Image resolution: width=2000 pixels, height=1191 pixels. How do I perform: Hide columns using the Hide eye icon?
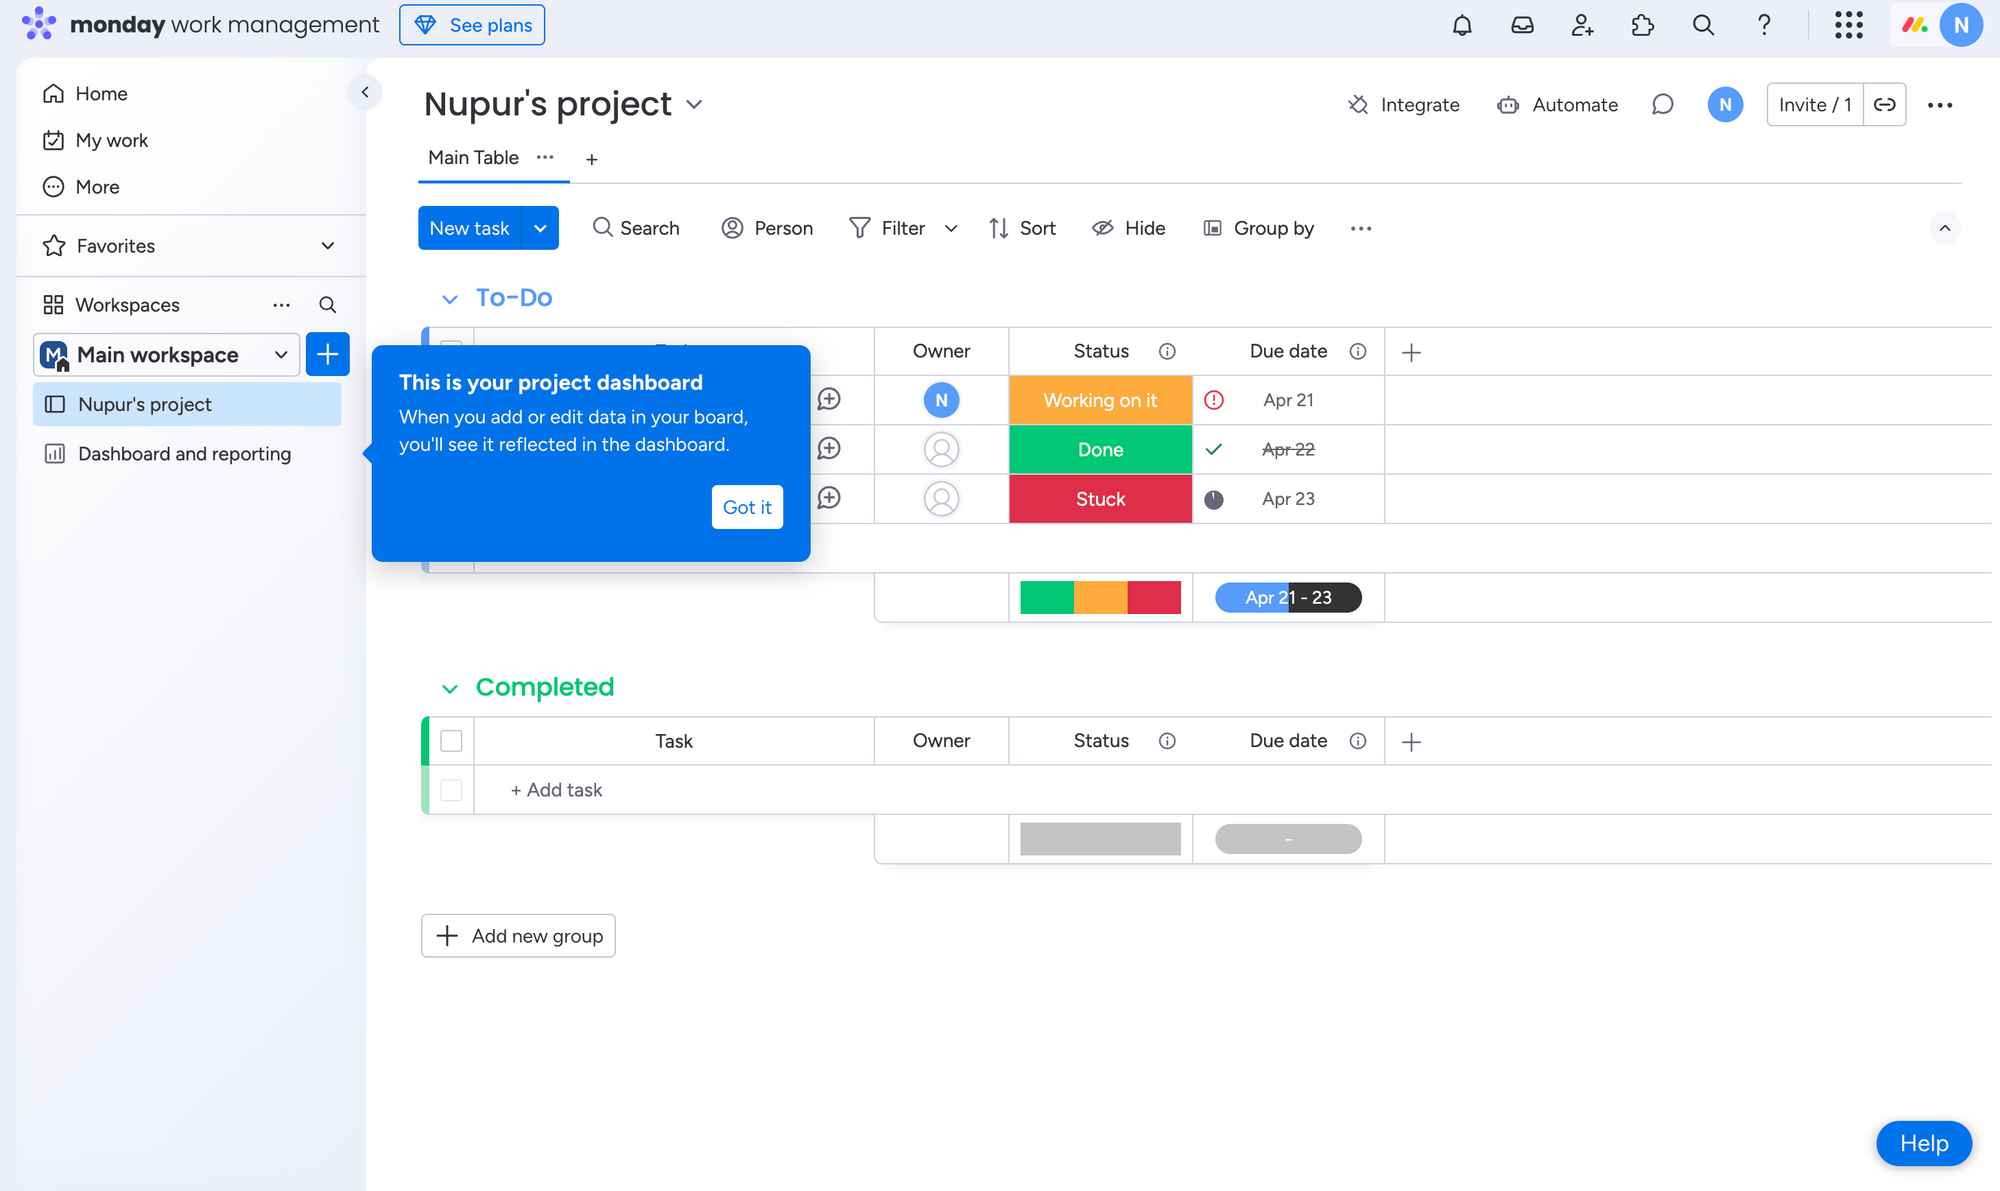(x=1128, y=228)
